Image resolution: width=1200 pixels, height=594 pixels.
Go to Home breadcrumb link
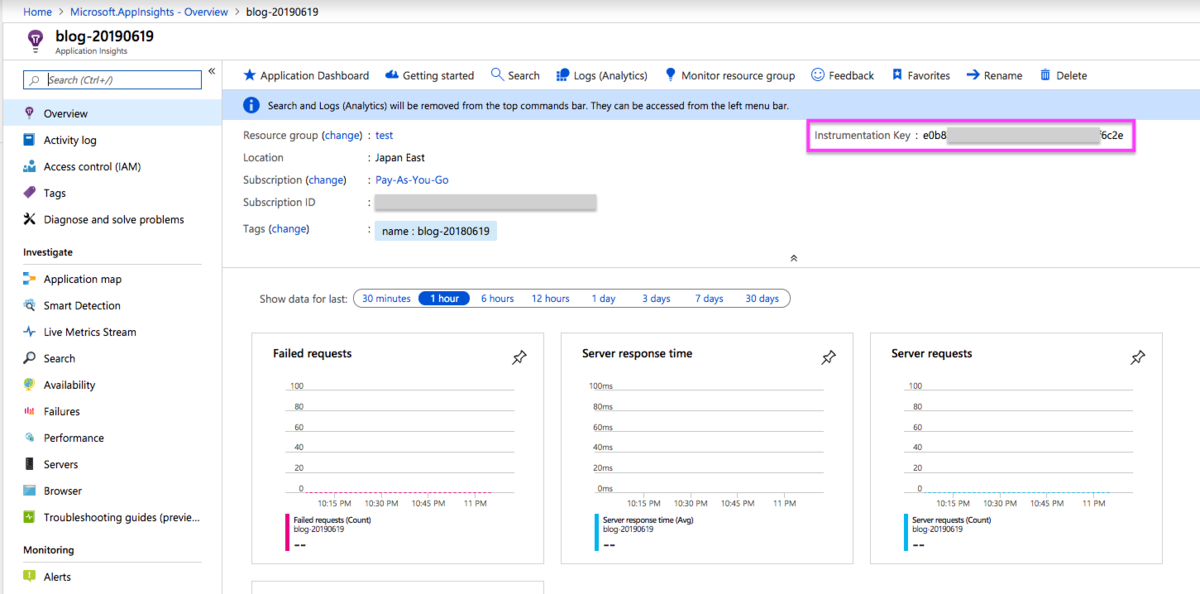coord(37,11)
